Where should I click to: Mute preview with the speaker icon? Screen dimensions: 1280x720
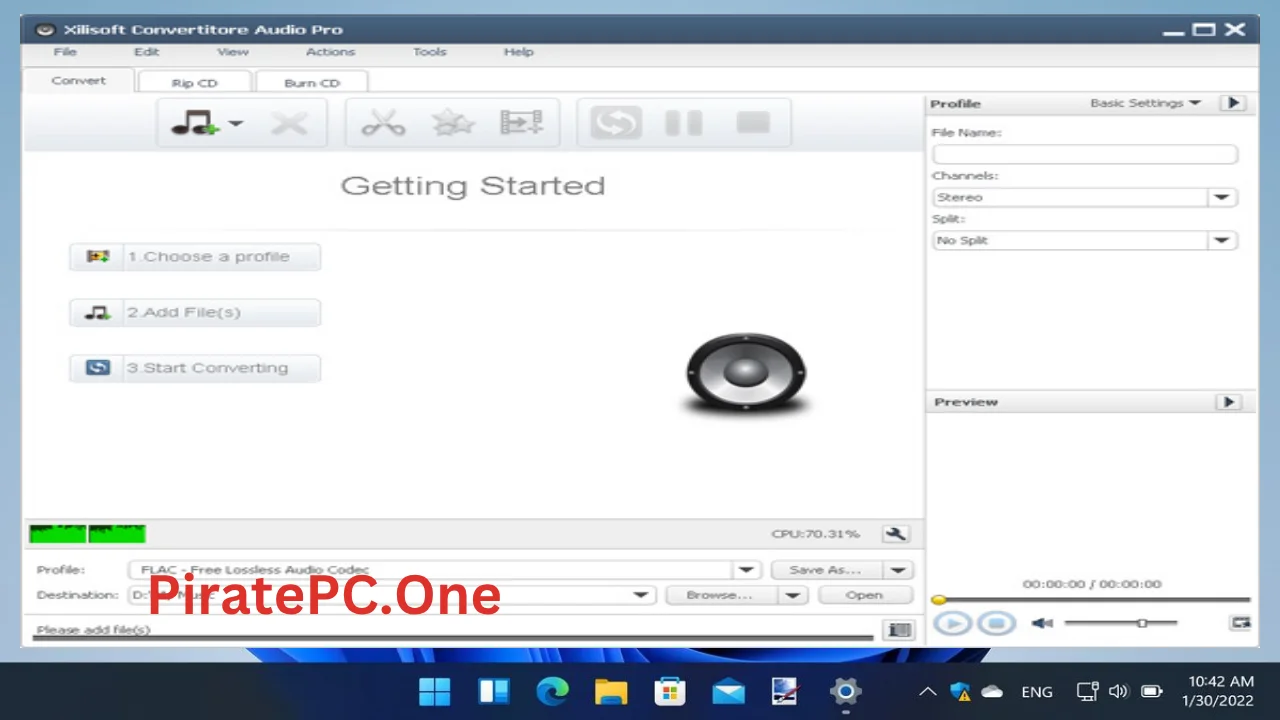coord(1042,623)
